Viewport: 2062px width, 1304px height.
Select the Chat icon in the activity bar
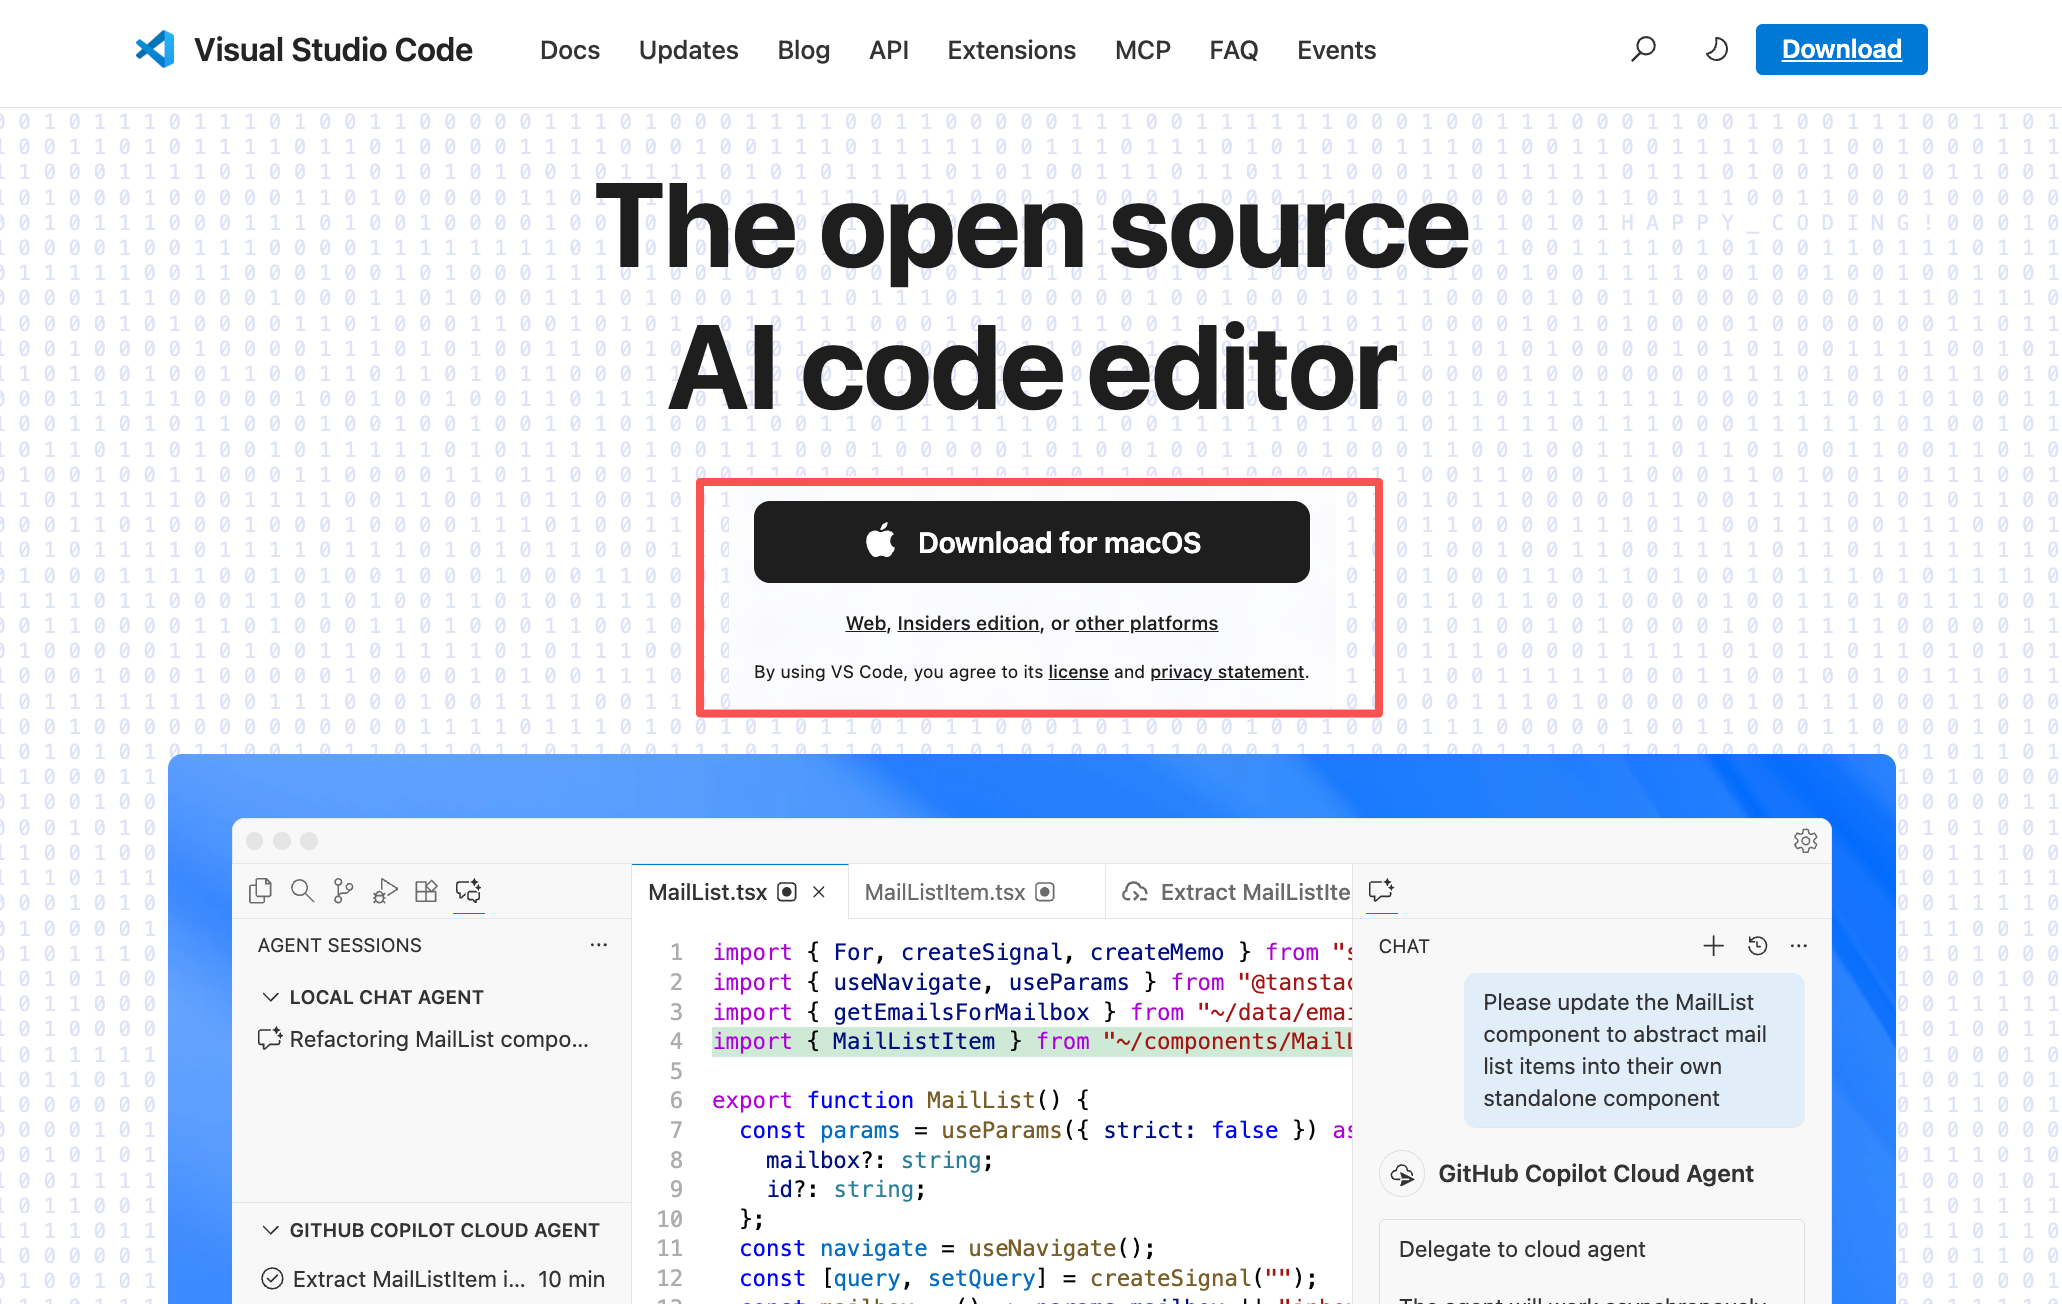468,891
